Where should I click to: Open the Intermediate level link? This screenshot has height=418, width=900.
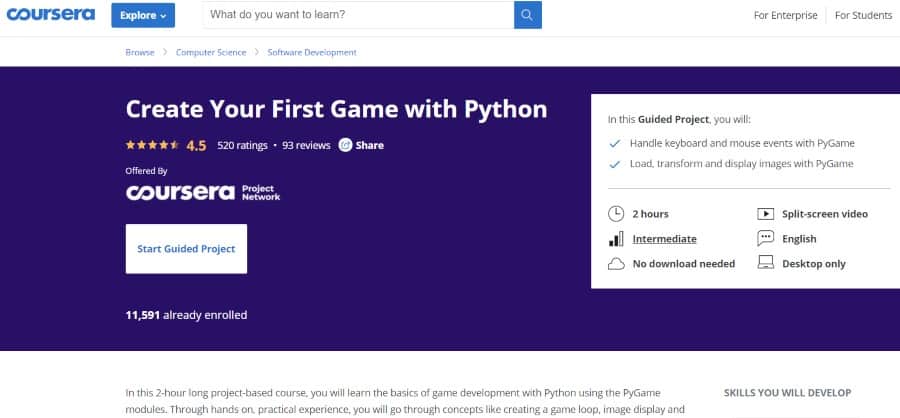(665, 239)
